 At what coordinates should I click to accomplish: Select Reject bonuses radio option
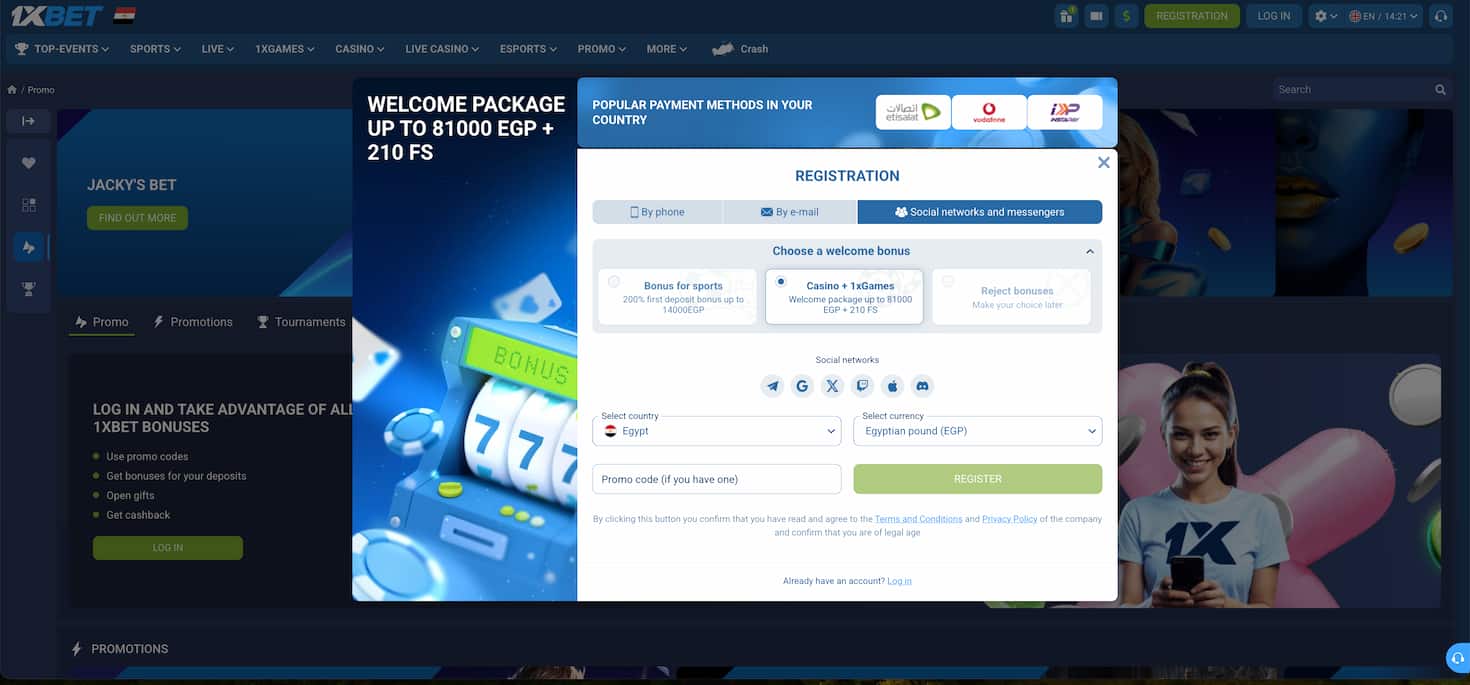(1011, 296)
